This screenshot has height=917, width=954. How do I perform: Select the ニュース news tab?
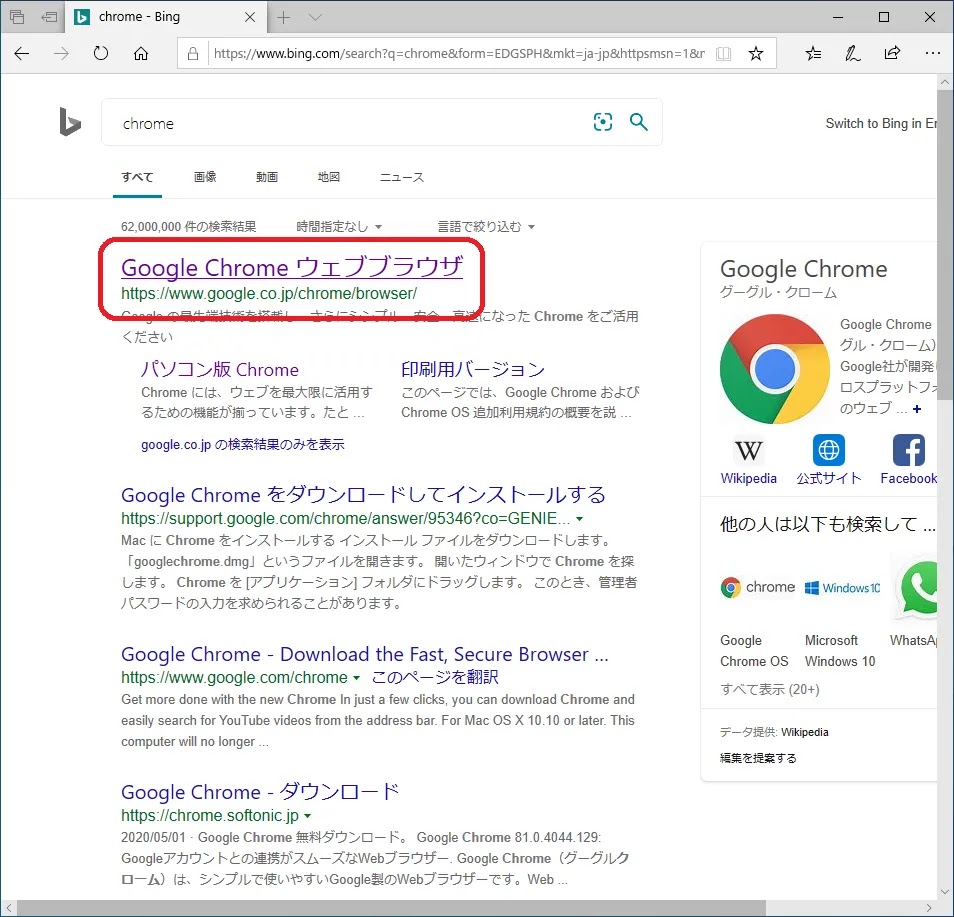[x=402, y=177]
